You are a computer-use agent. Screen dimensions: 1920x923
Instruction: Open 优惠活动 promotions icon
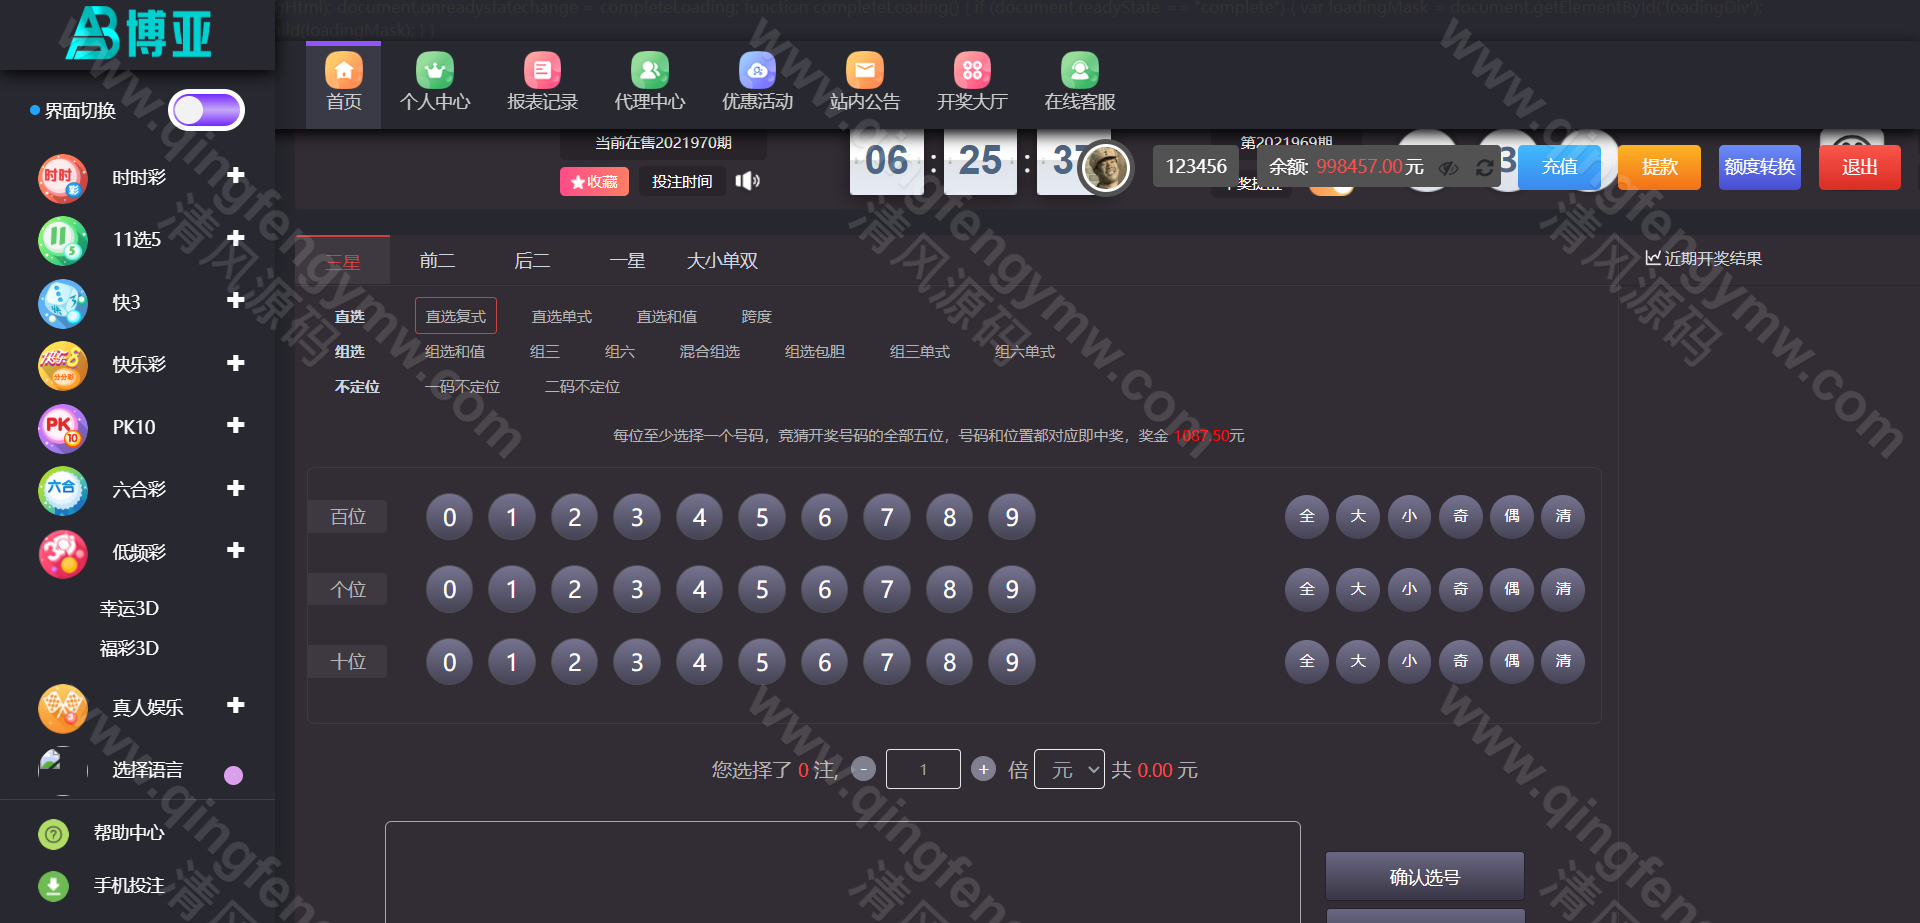(757, 71)
